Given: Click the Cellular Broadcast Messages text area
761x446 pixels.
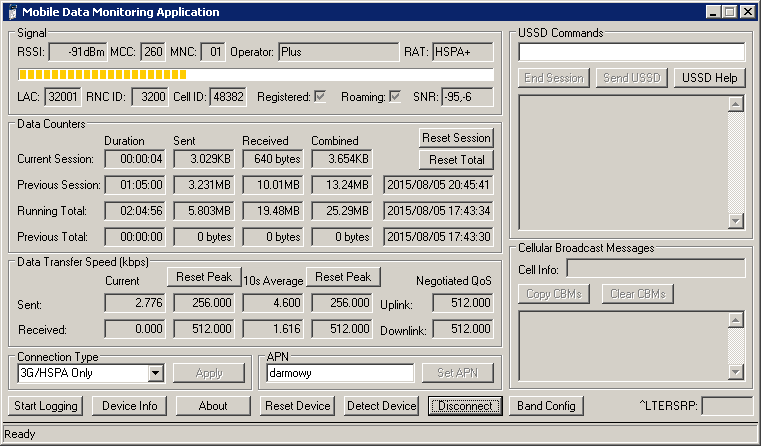Looking at the screenshot, I should click(624, 346).
